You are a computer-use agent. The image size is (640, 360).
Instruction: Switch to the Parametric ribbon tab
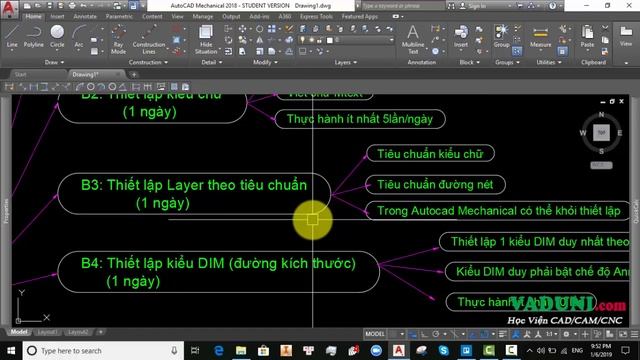click(119, 16)
